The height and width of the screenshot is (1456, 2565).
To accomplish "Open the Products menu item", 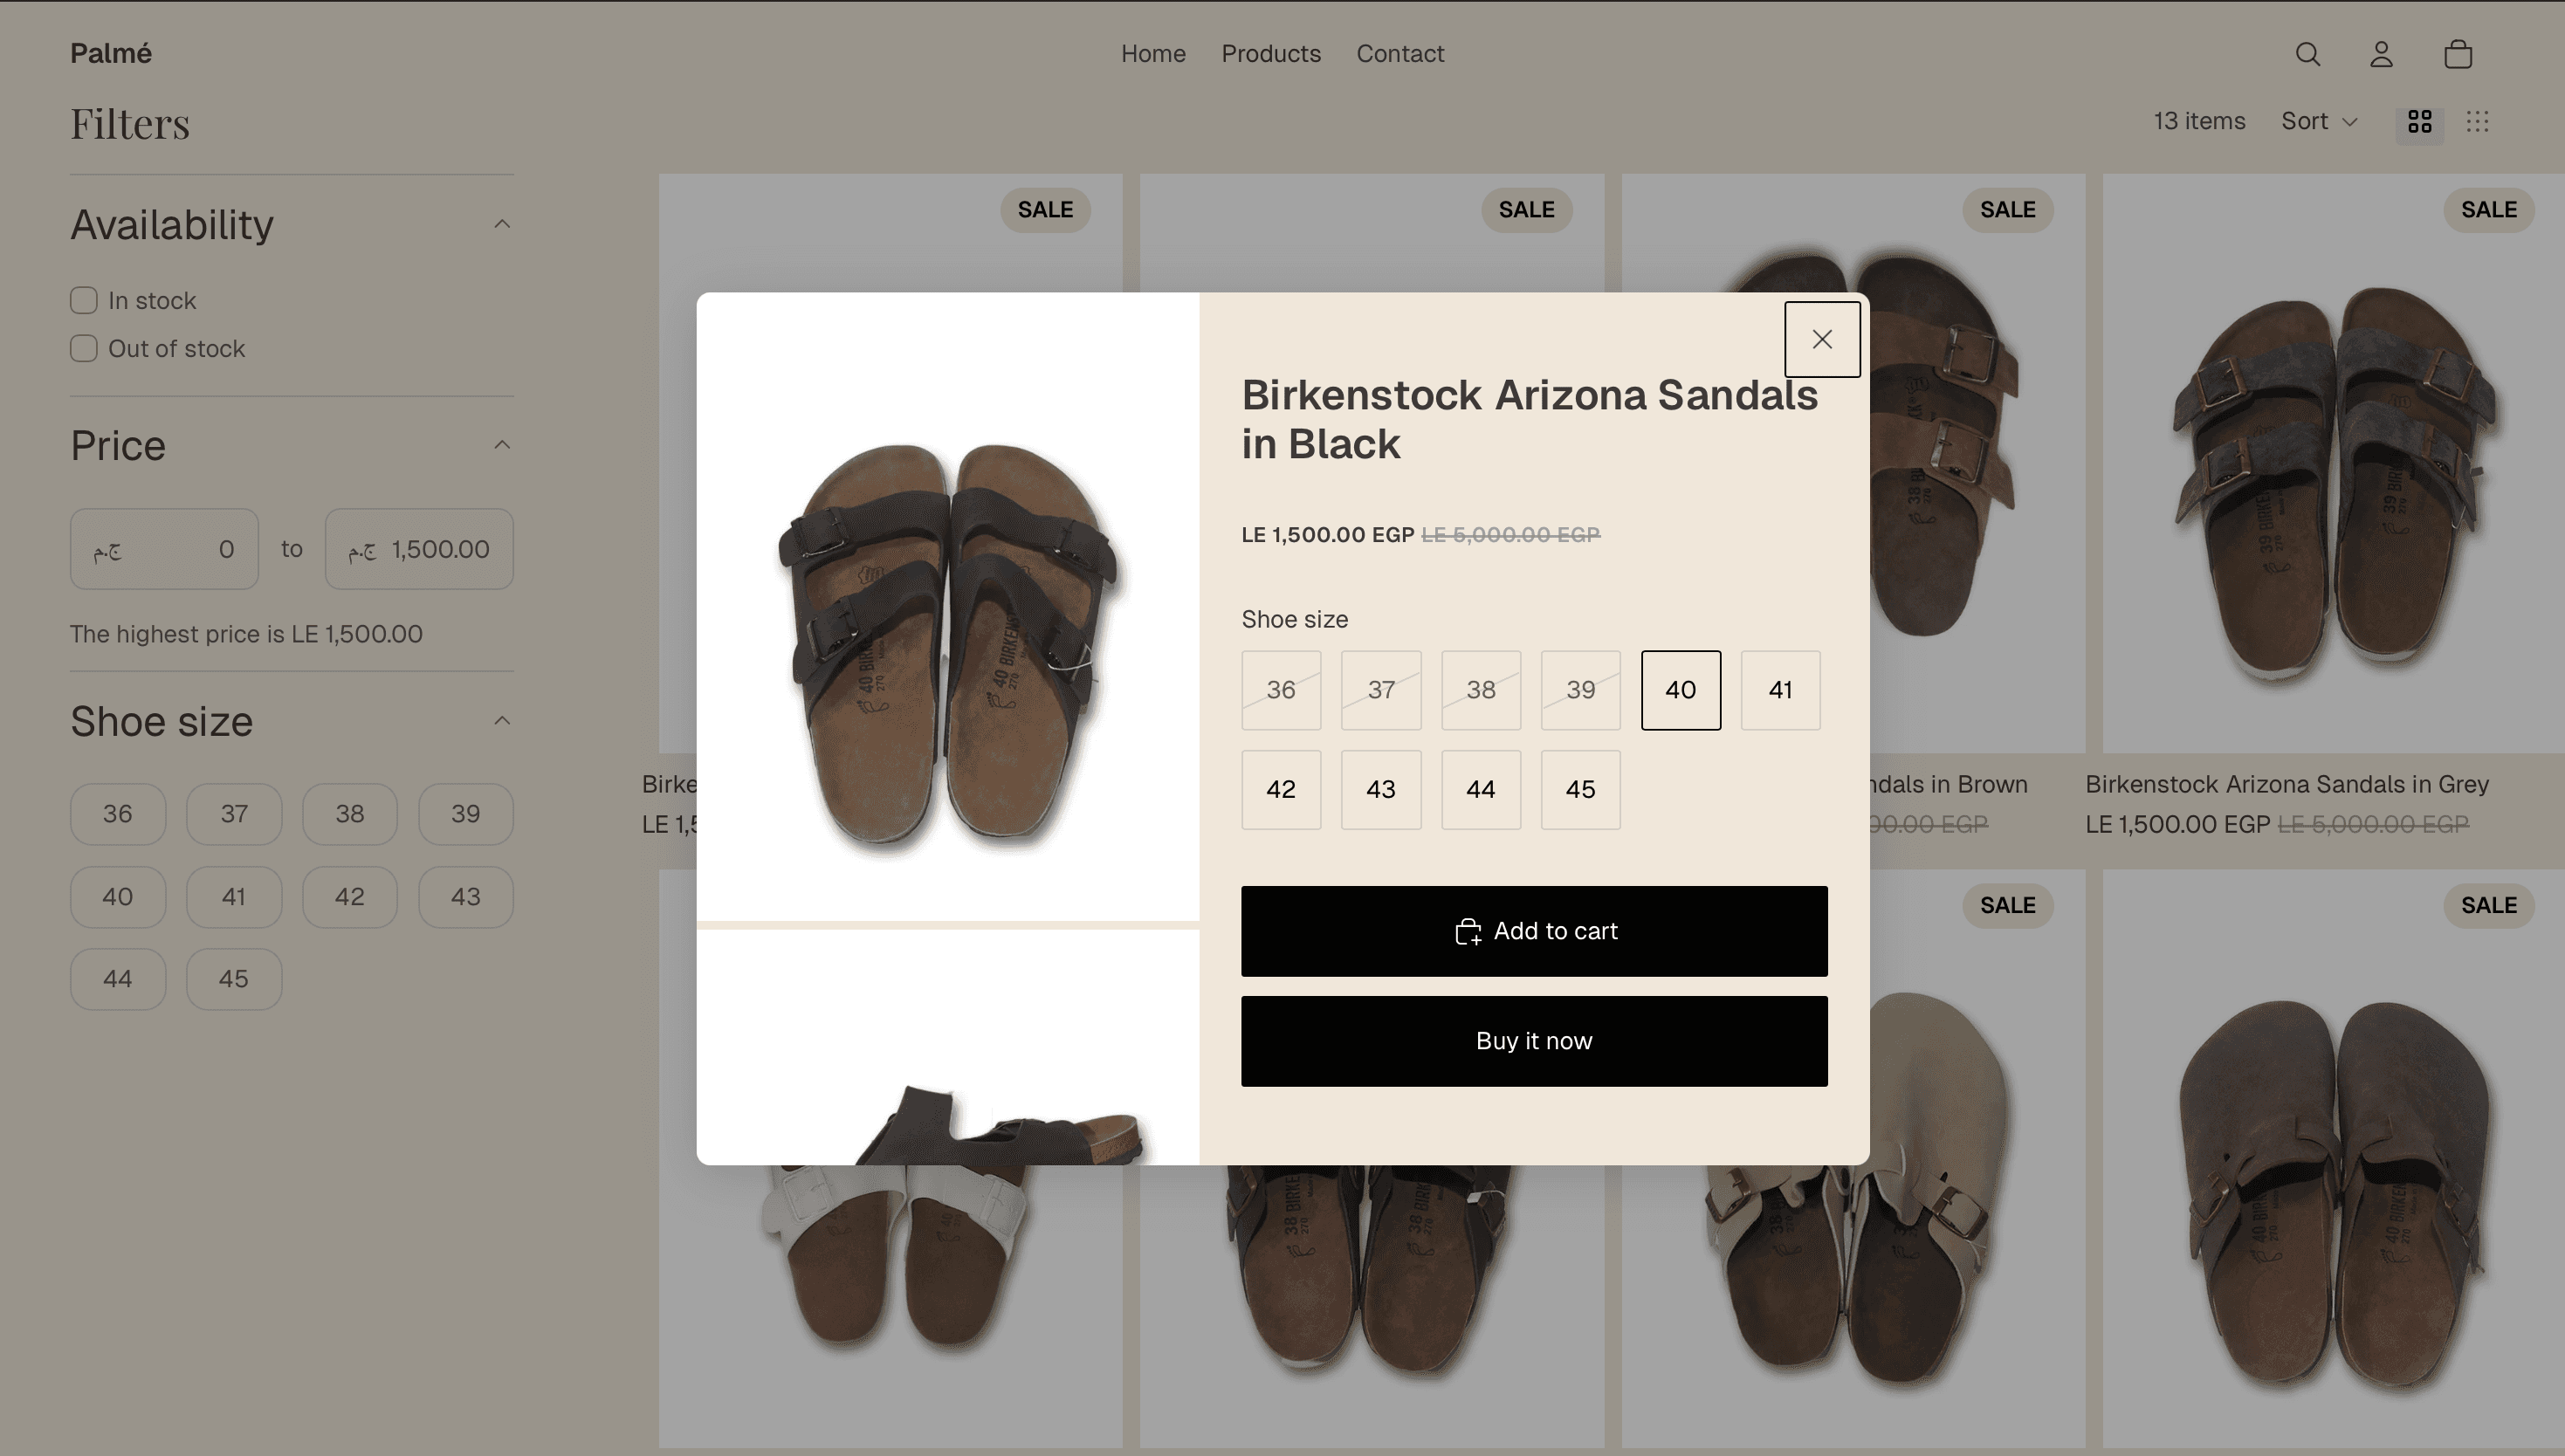I will [x=1270, y=54].
